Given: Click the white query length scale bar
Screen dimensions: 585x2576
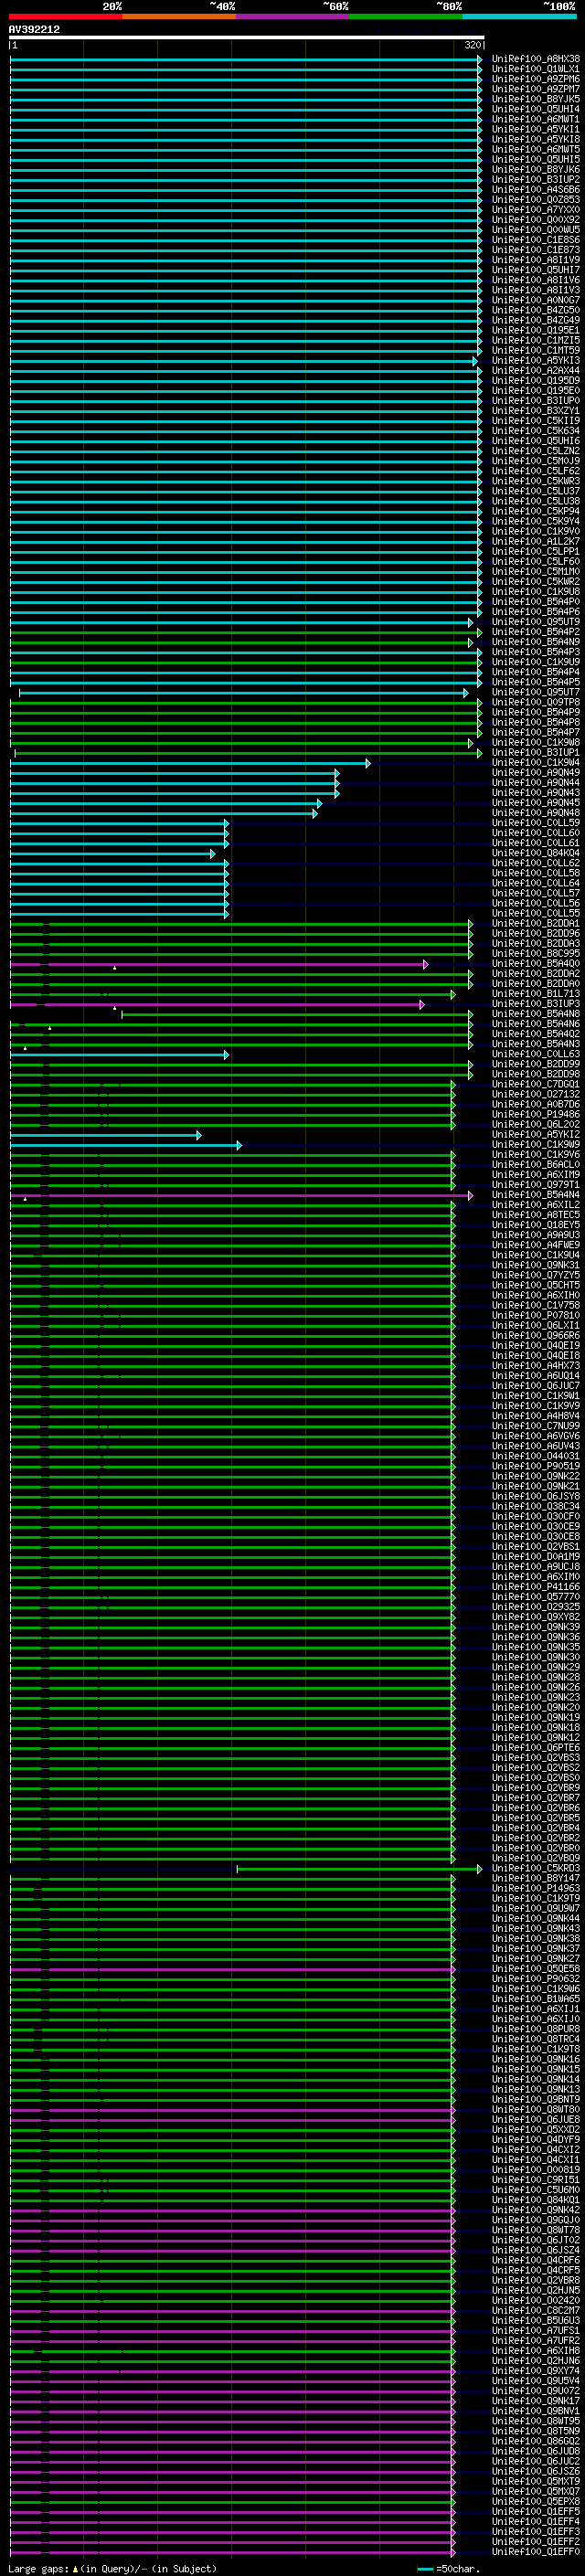Looking at the screenshot, I should (247, 38).
